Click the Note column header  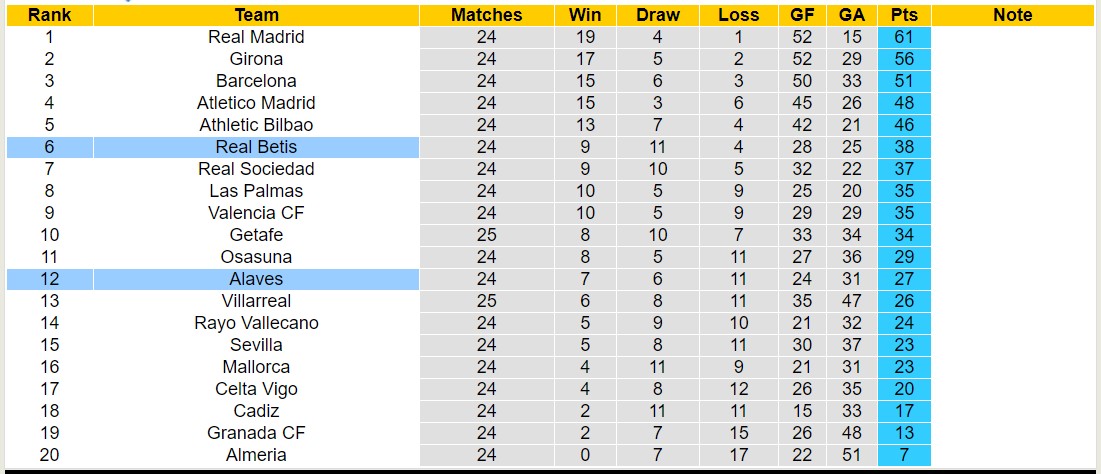[x=1013, y=15]
